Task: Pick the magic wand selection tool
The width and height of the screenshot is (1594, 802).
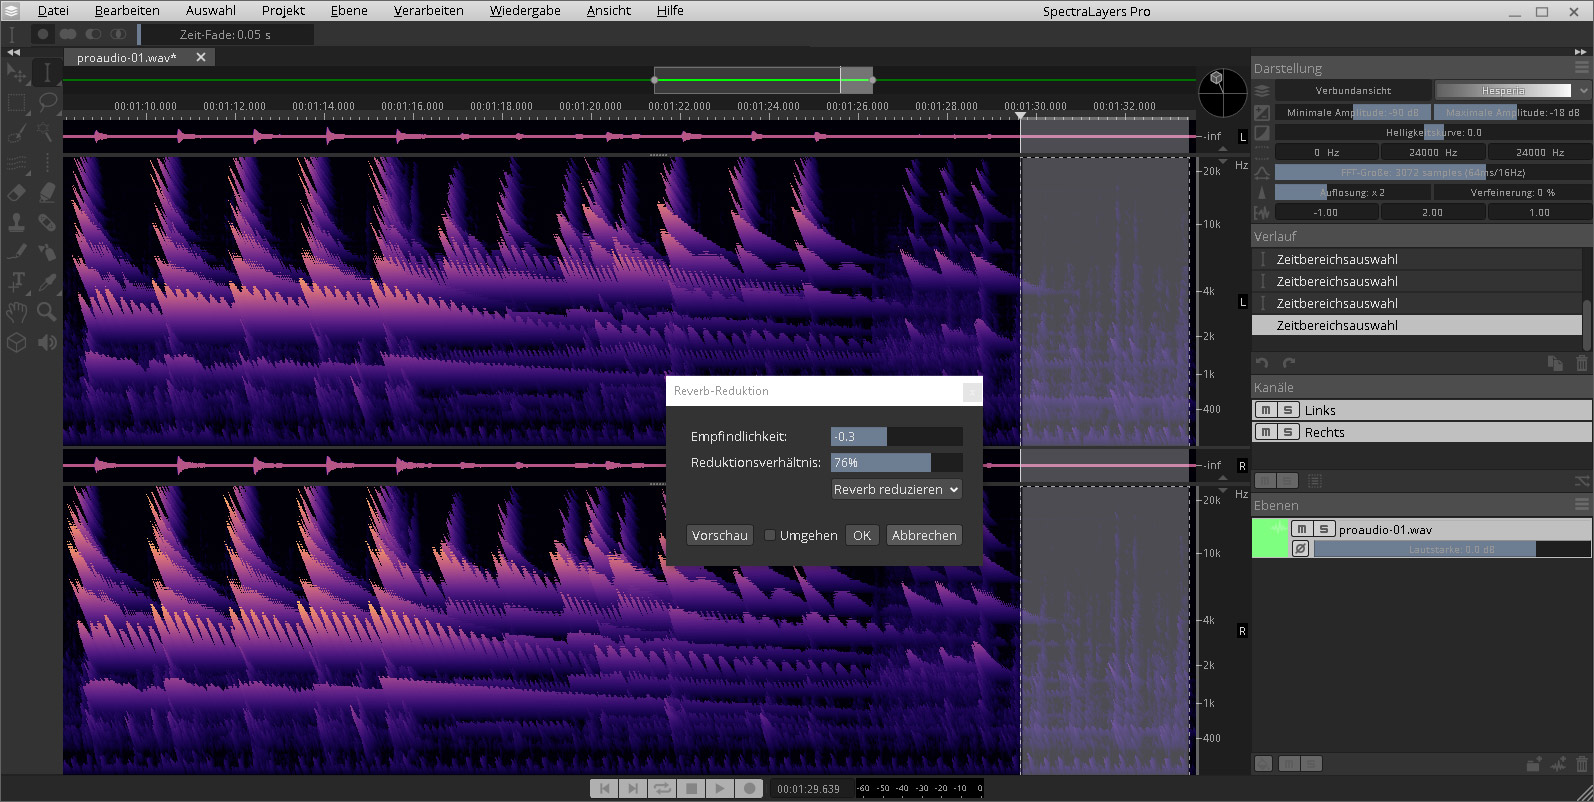Action: point(47,132)
